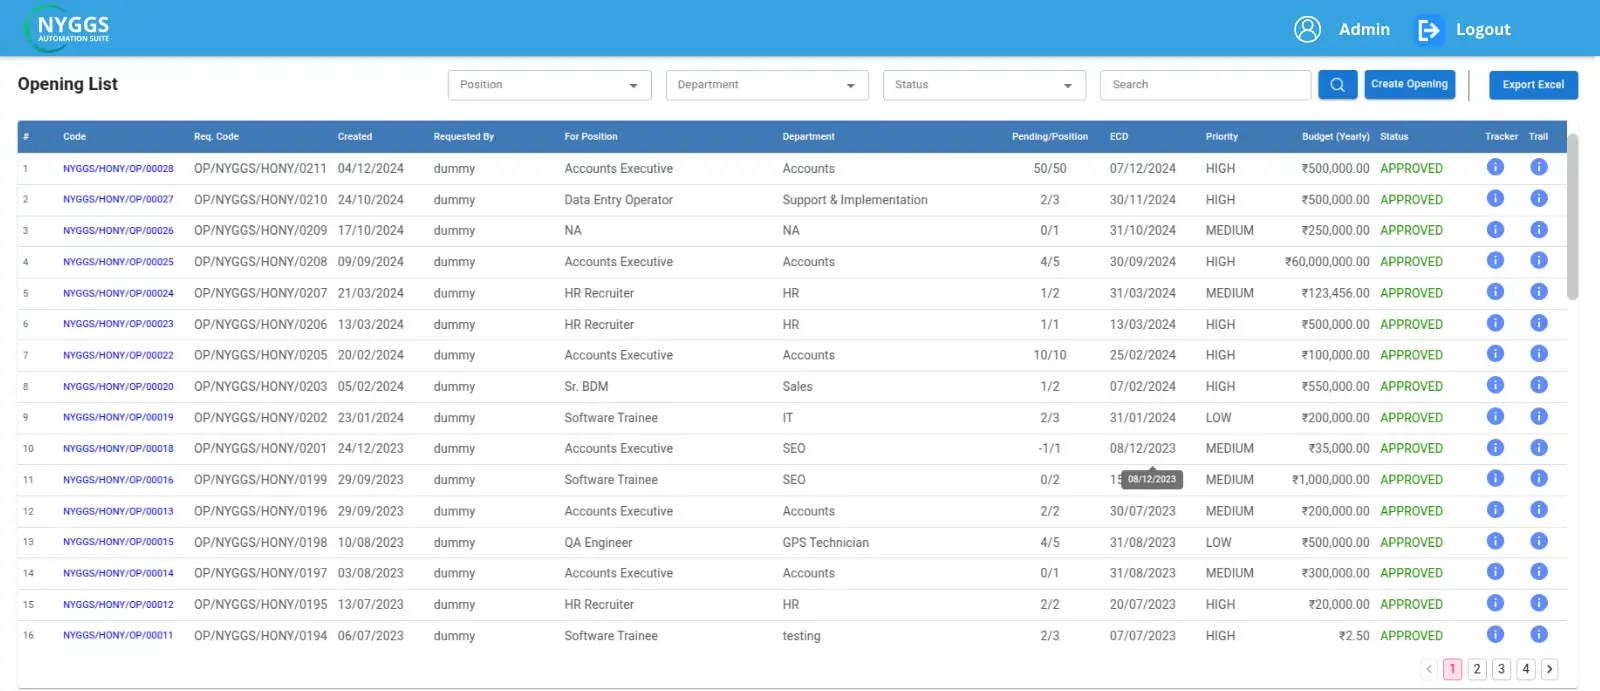Click the For Position column header

point(591,137)
